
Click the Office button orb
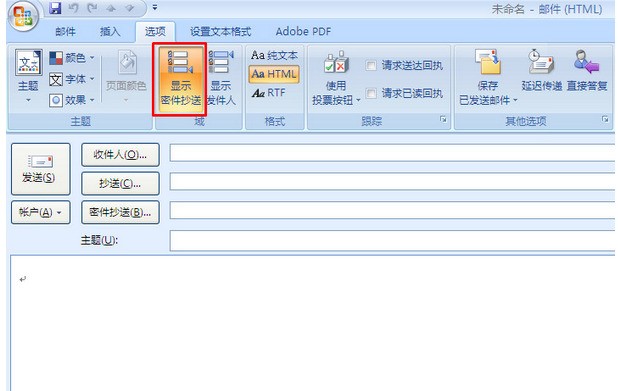(23, 16)
